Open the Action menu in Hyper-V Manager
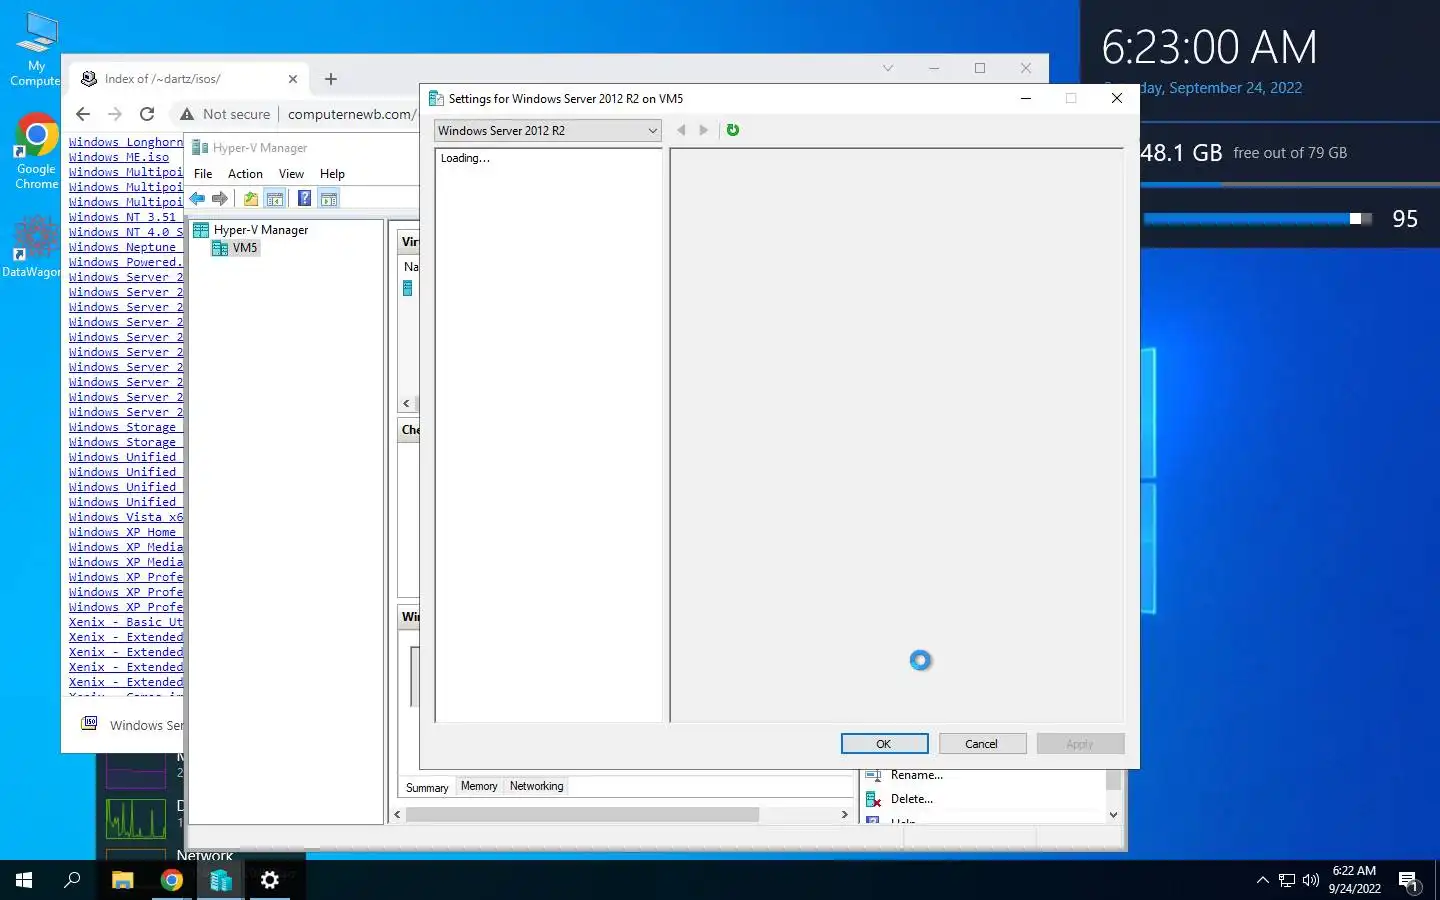1440x900 pixels. coord(245,174)
